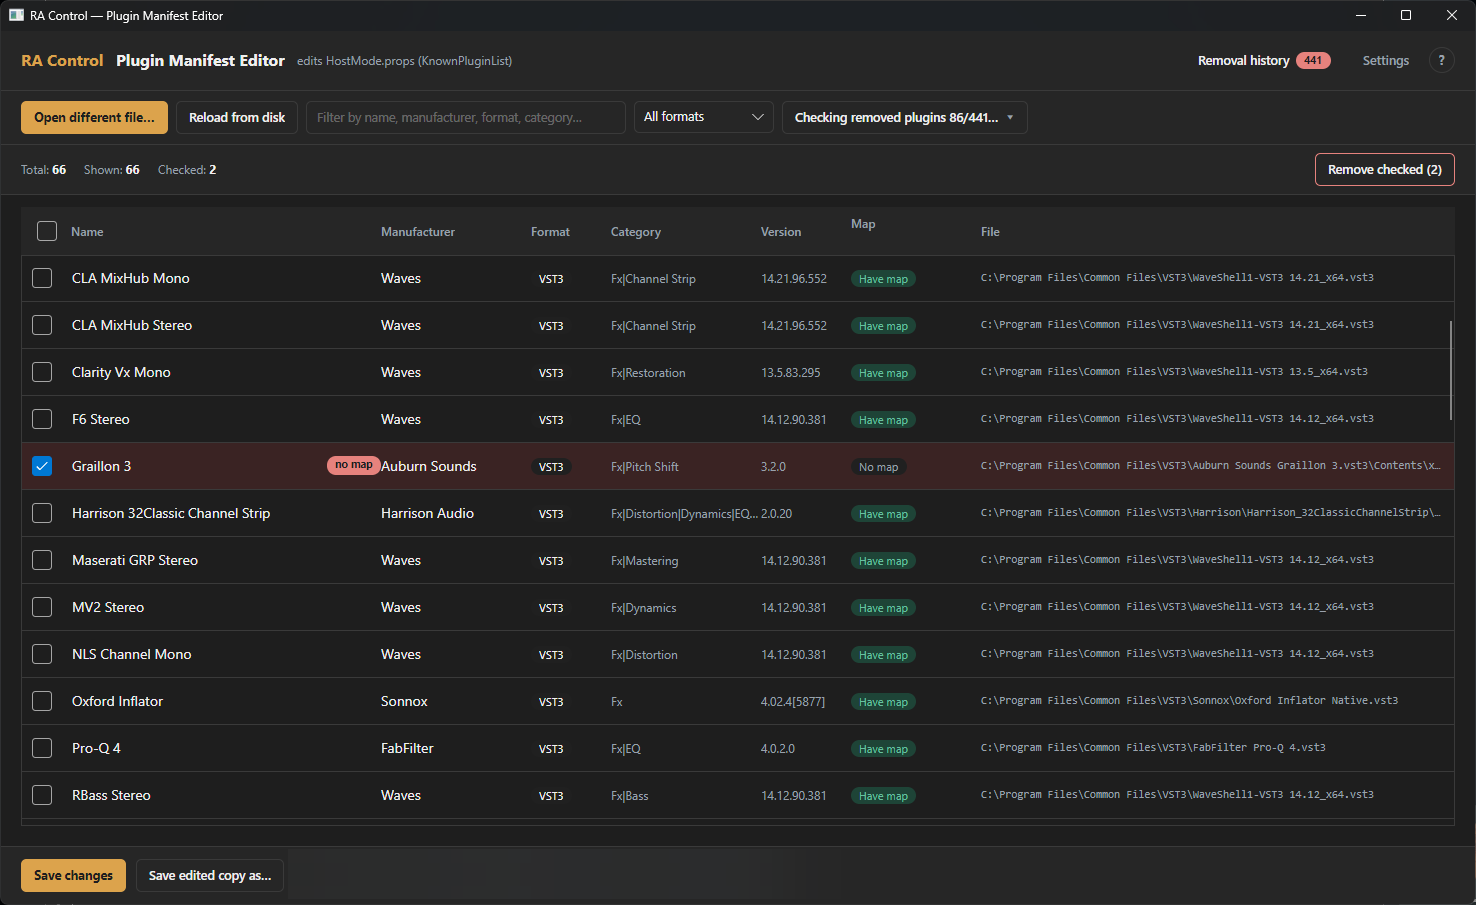
Task: Click the Auburn Sounds manufacturer cell
Action: [428, 466]
